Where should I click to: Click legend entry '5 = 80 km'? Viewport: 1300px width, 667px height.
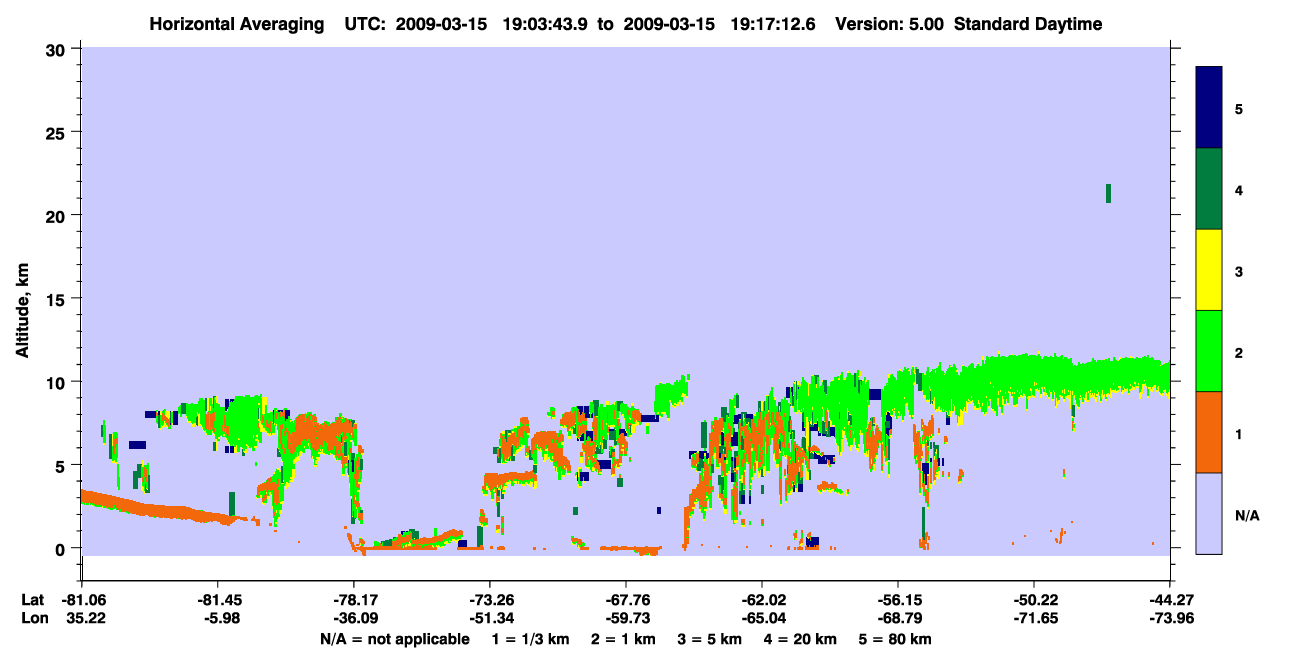(x=894, y=639)
